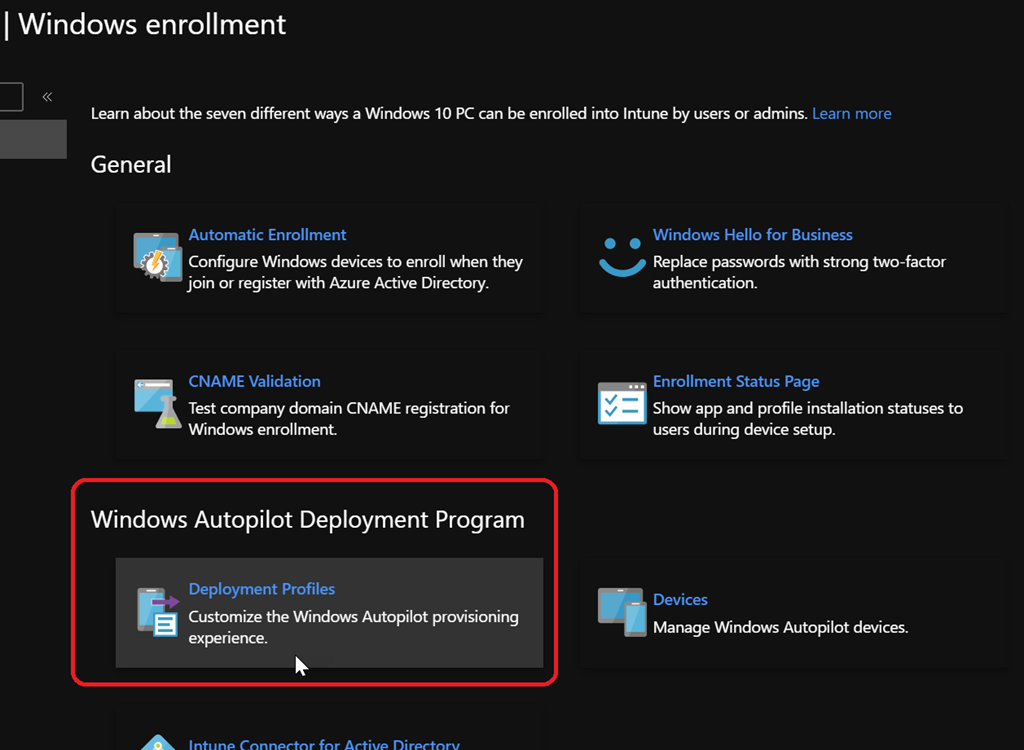Image resolution: width=1024 pixels, height=750 pixels.
Task: Open CNAME Validation link
Action: tap(254, 381)
